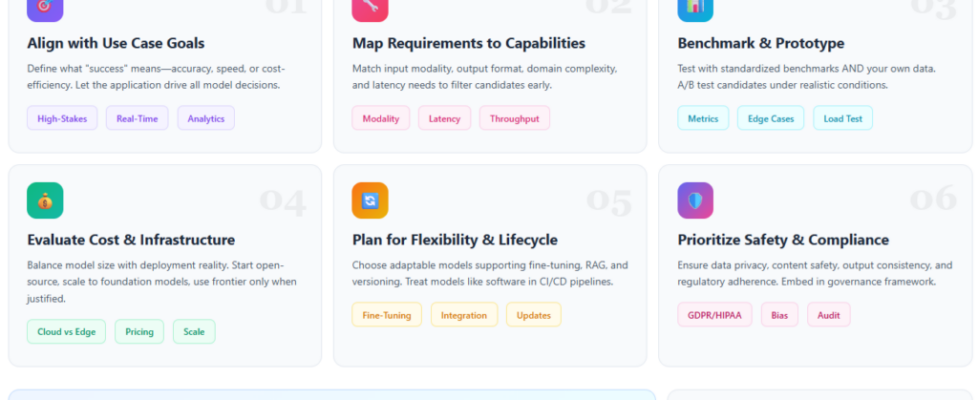Select the Fine-Tuning tag
Image resolution: width=978 pixels, height=400 pixels.
click(x=387, y=315)
